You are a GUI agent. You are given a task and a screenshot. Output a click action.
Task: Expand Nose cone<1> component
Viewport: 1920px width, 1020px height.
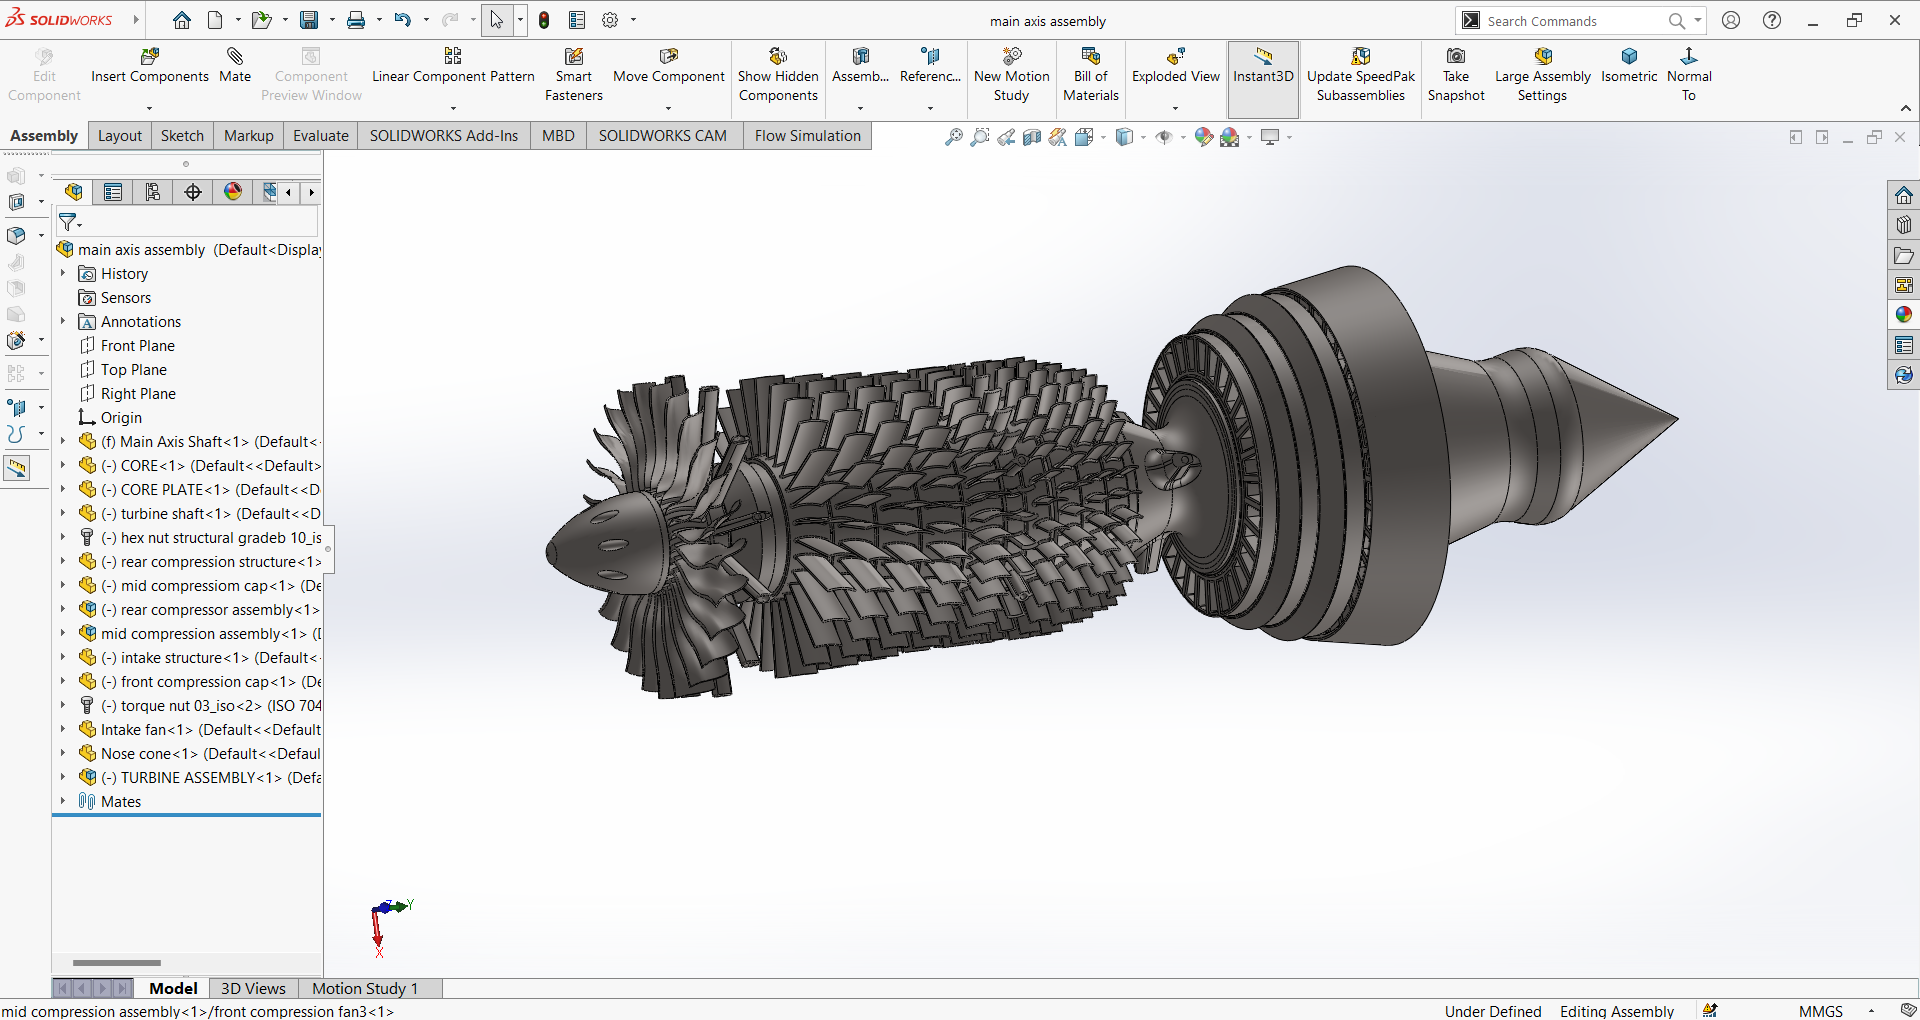coord(63,753)
